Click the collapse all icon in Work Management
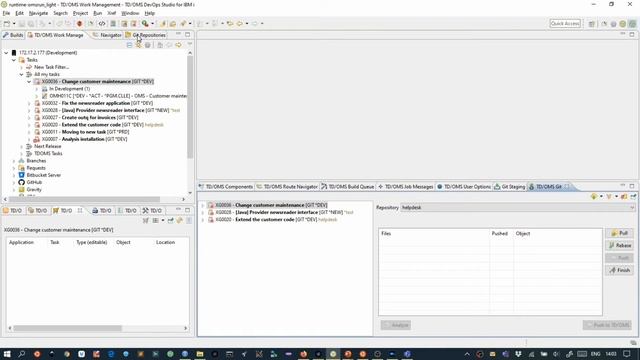 pyautogui.click(x=129, y=45)
